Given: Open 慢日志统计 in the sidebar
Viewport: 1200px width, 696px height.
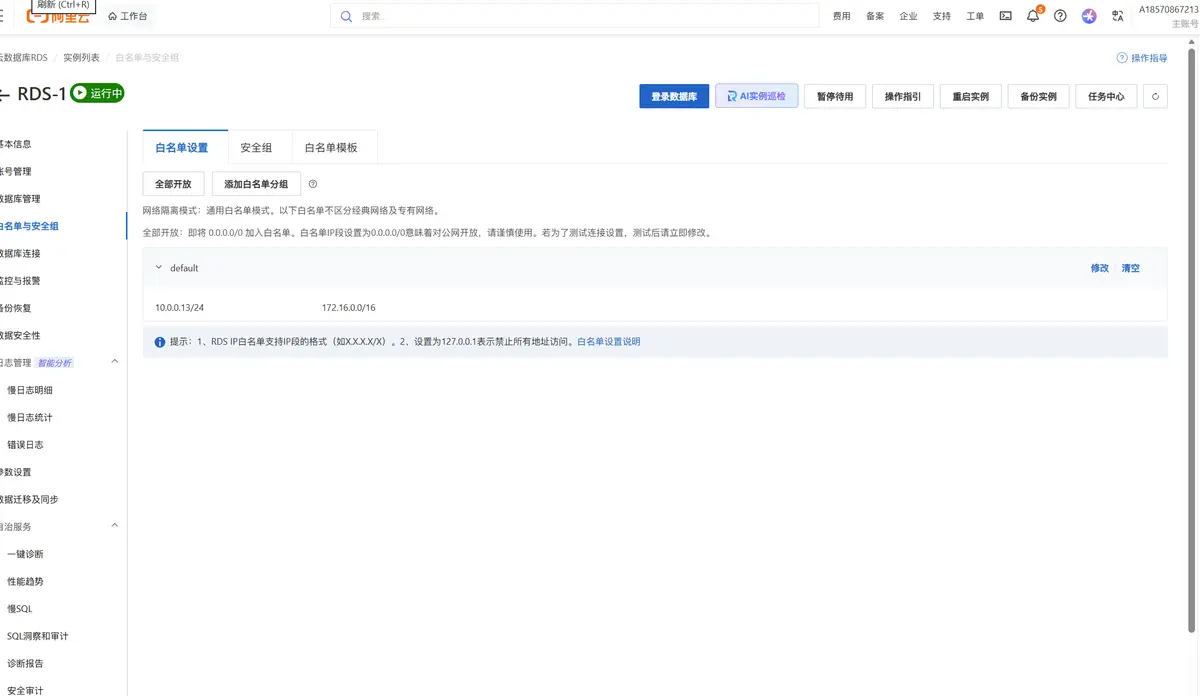Looking at the screenshot, I should click(30, 417).
